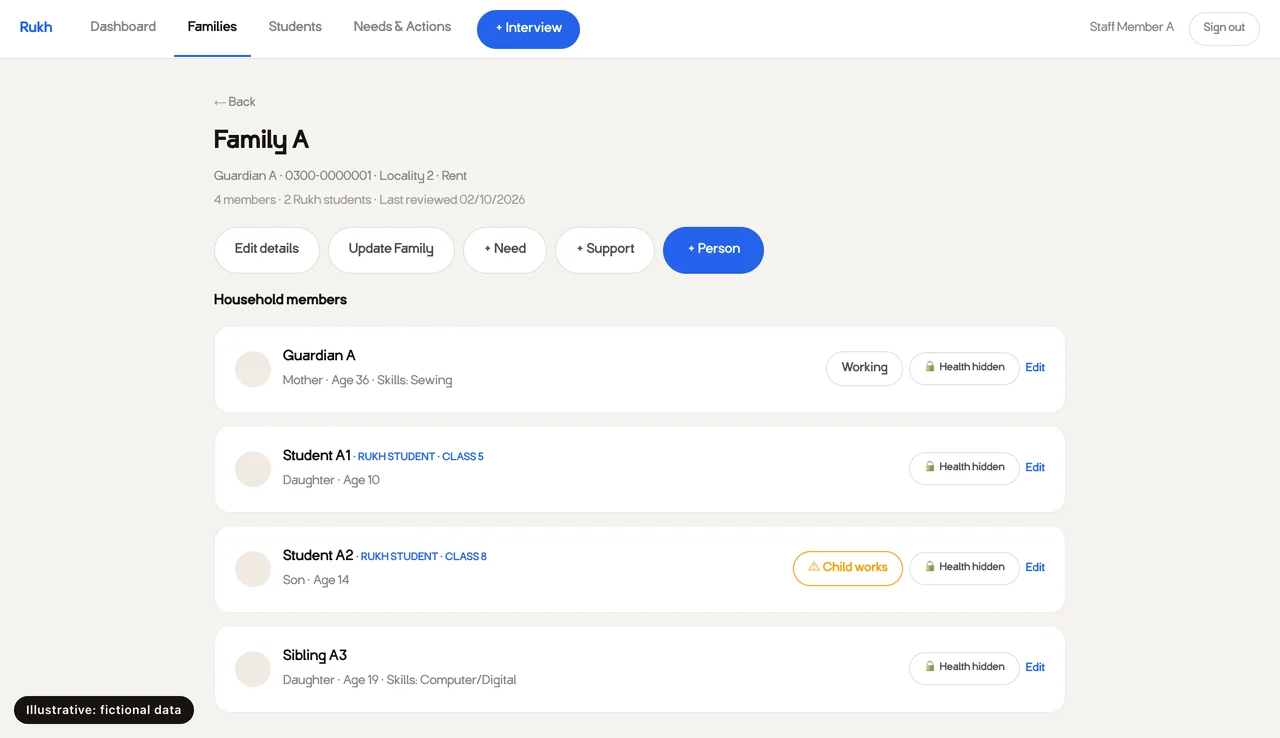The image size is (1280, 738).
Task: Click Guardian A's avatar circle
Action: [253, 369]
